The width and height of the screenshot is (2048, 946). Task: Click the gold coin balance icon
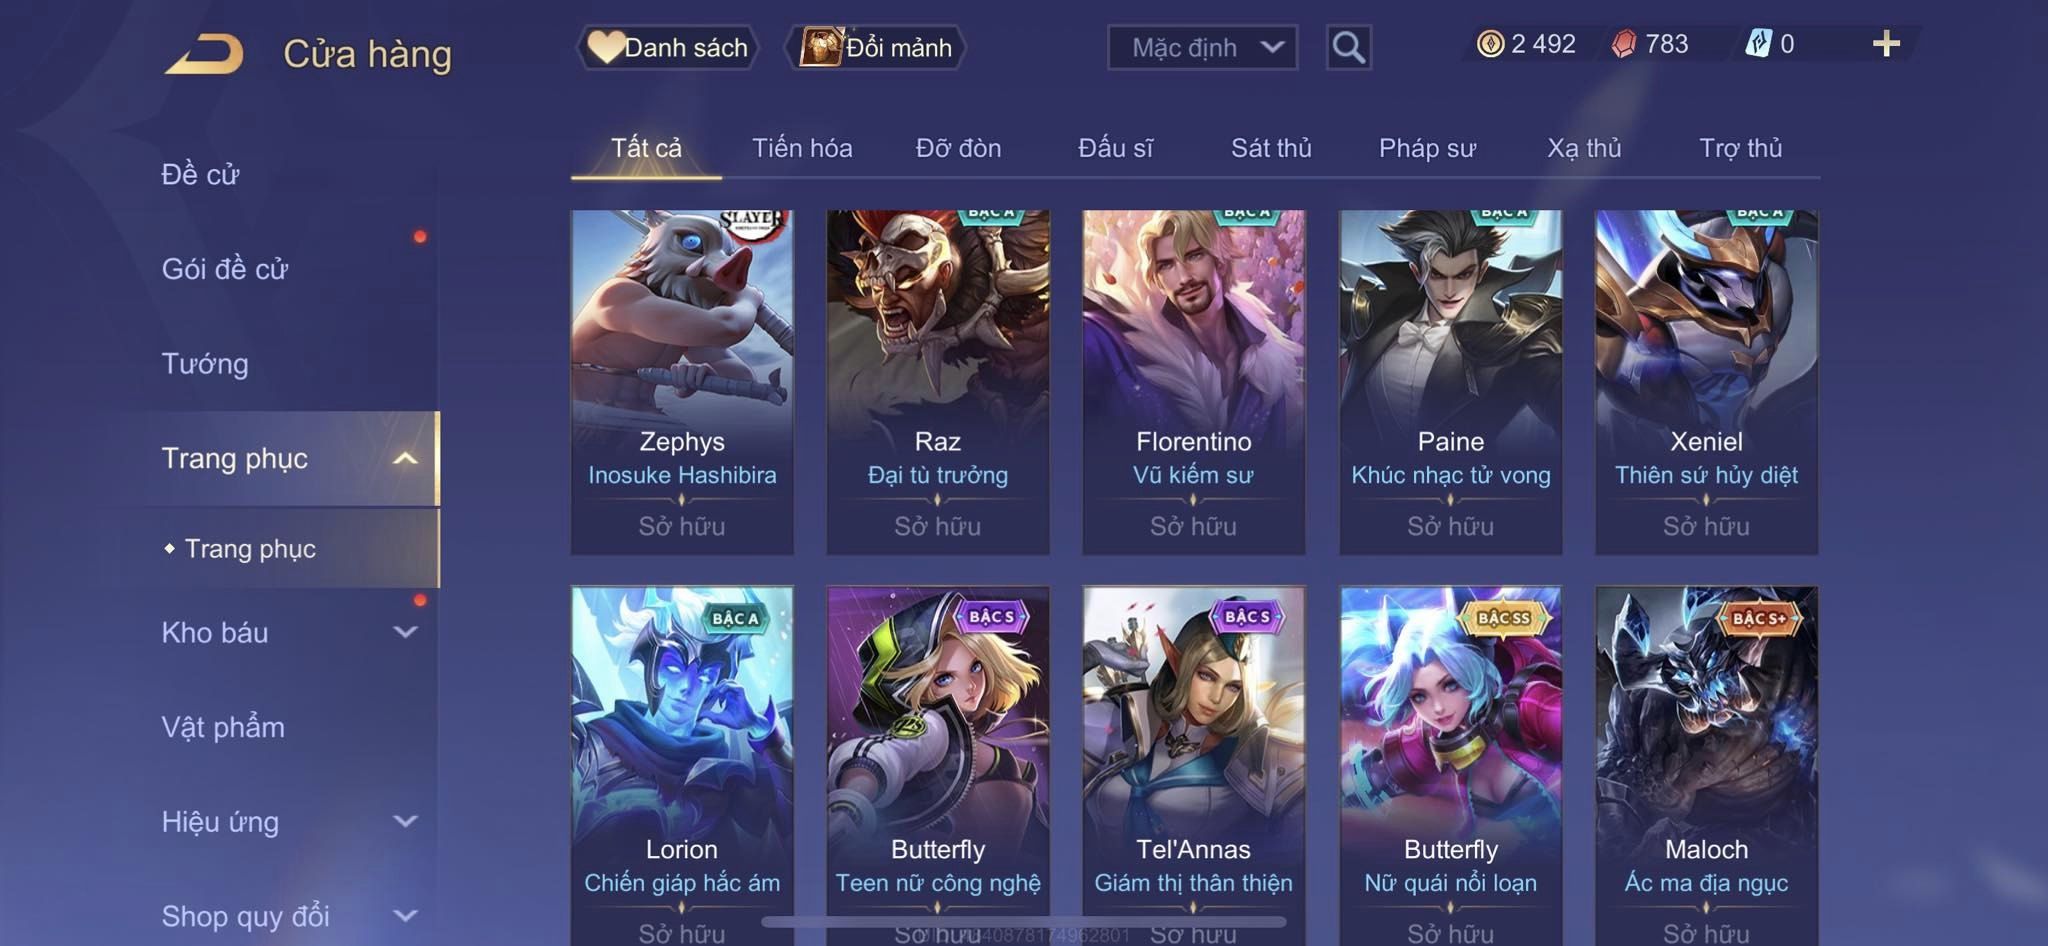pyautogui.click(x=1490, y=44)
